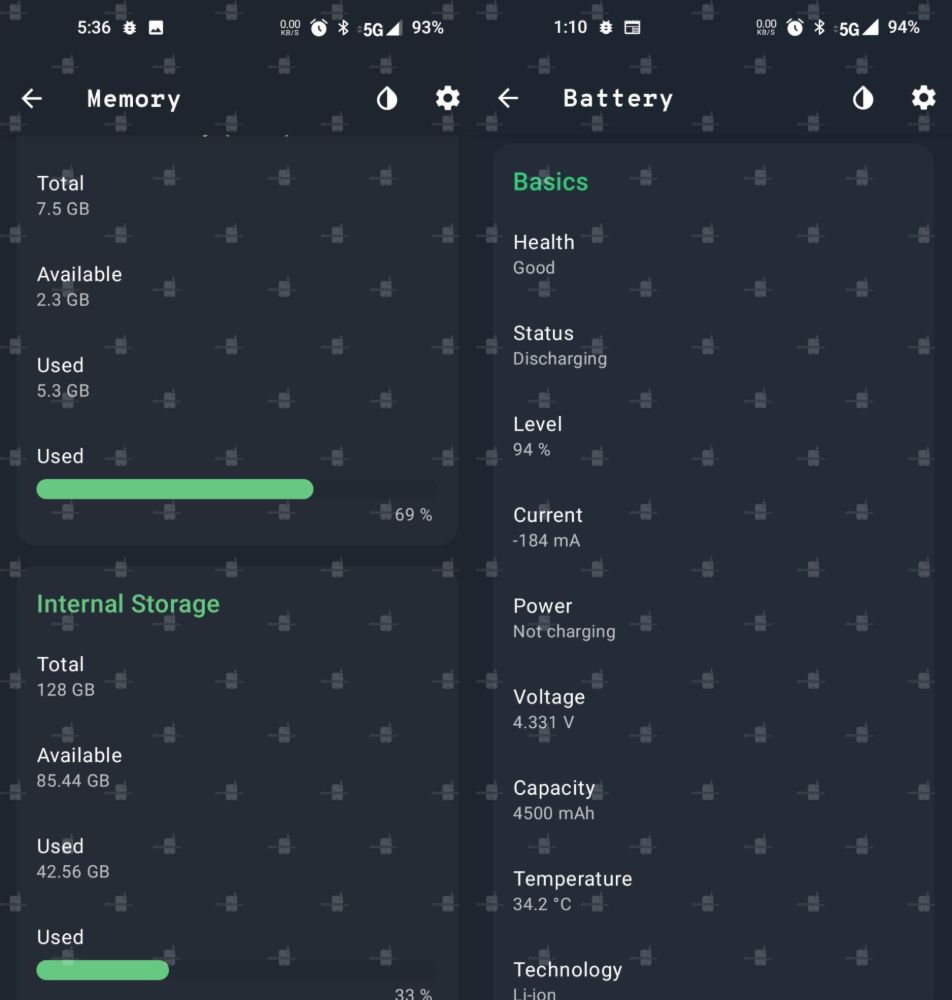Select the Basics section heading
This screenshot has height=1000, width=952.
tap(550, 182)
